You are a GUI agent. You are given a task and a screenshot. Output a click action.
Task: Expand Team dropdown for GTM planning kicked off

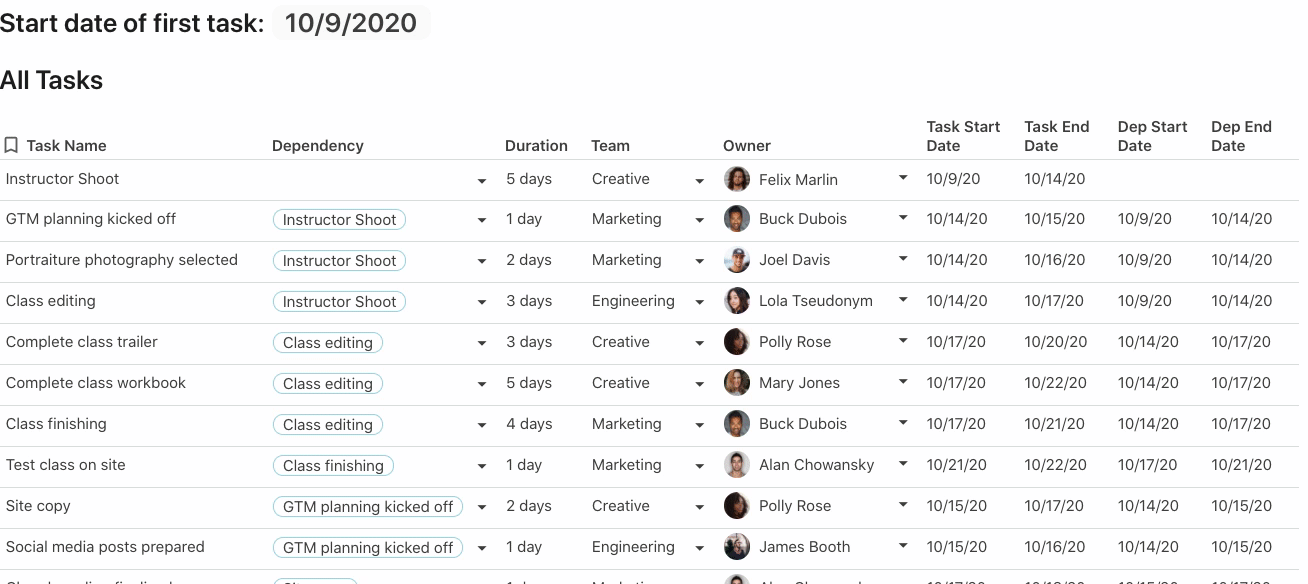pyautogui.click(x=700, y=221)
